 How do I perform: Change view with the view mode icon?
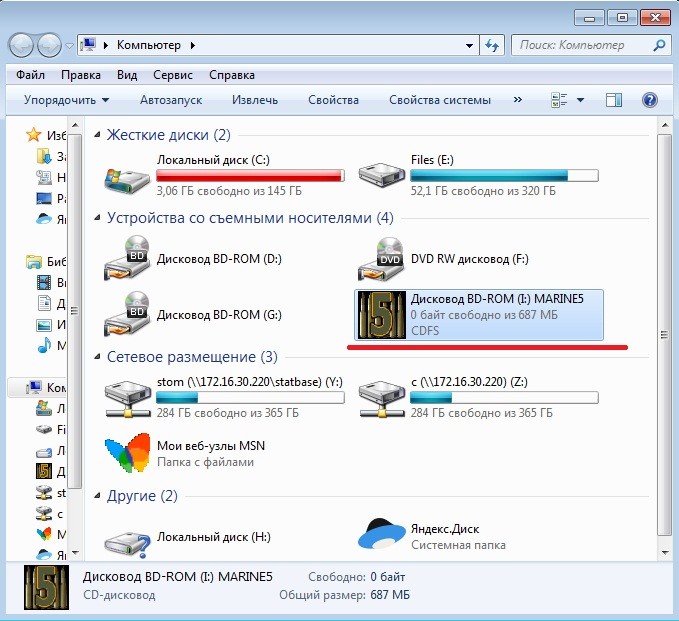pos(559,100)
